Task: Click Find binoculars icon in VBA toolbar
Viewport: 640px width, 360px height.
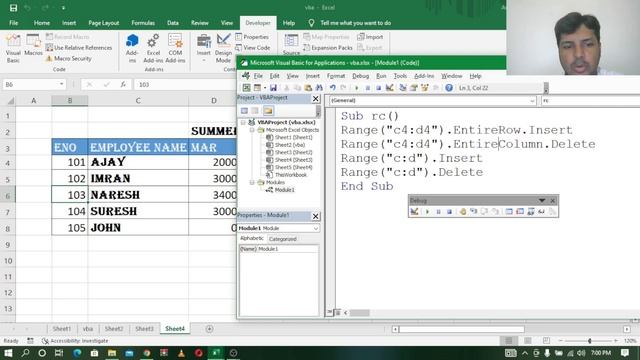Action: click(319, 88)
